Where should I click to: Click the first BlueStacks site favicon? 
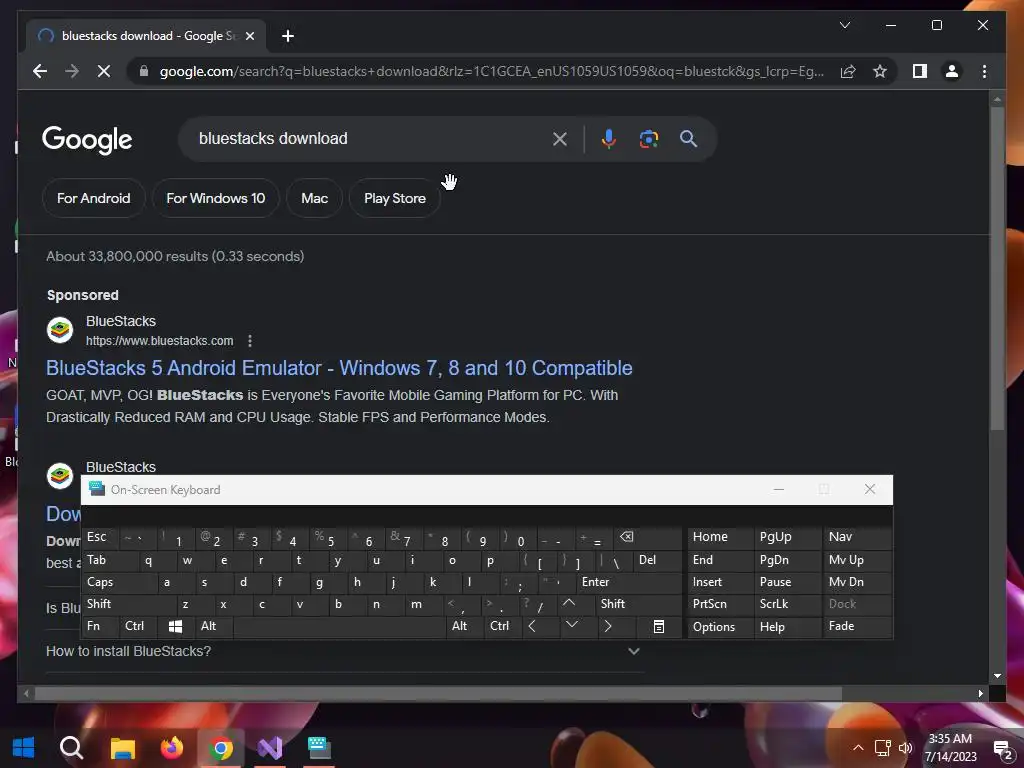point(60,330)
